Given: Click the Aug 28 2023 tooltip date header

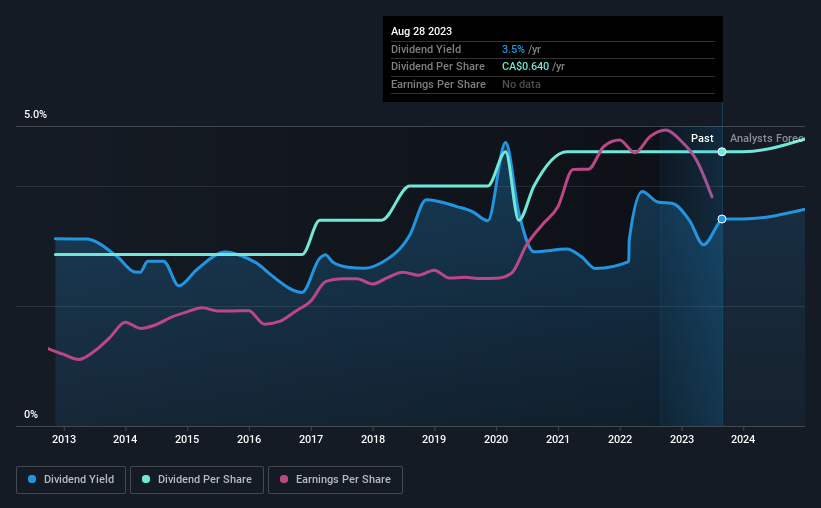Looking at the screenshot, I should 421,31.
